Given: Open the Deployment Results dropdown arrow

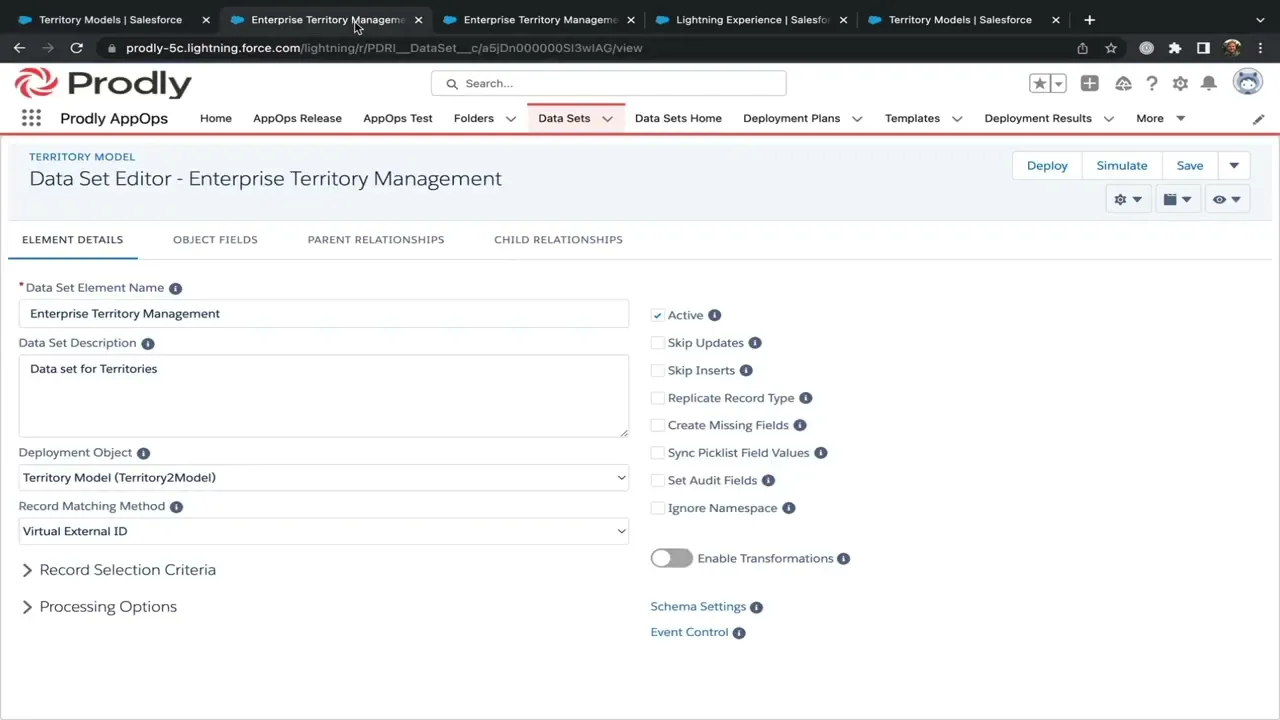Looking at the screenshot, I should pos(1108,119).
